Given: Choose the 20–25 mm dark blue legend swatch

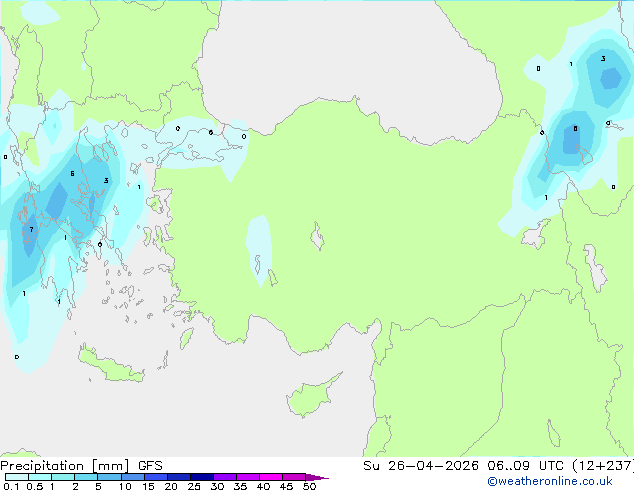Looking at the screenshot, I should (179, 477).
